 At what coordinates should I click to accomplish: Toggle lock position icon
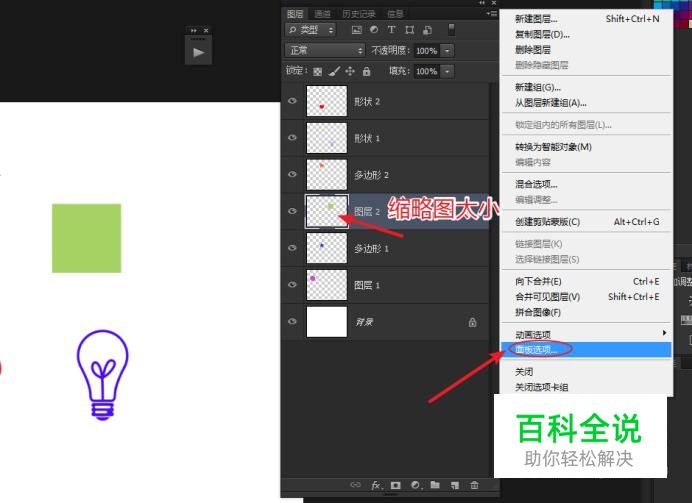pyautogui.click(x=350, y=71)
